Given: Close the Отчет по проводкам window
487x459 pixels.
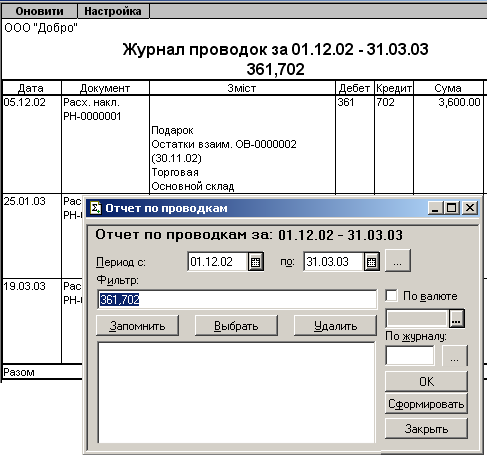Looking at the screenshot, I should coord(470,208).
